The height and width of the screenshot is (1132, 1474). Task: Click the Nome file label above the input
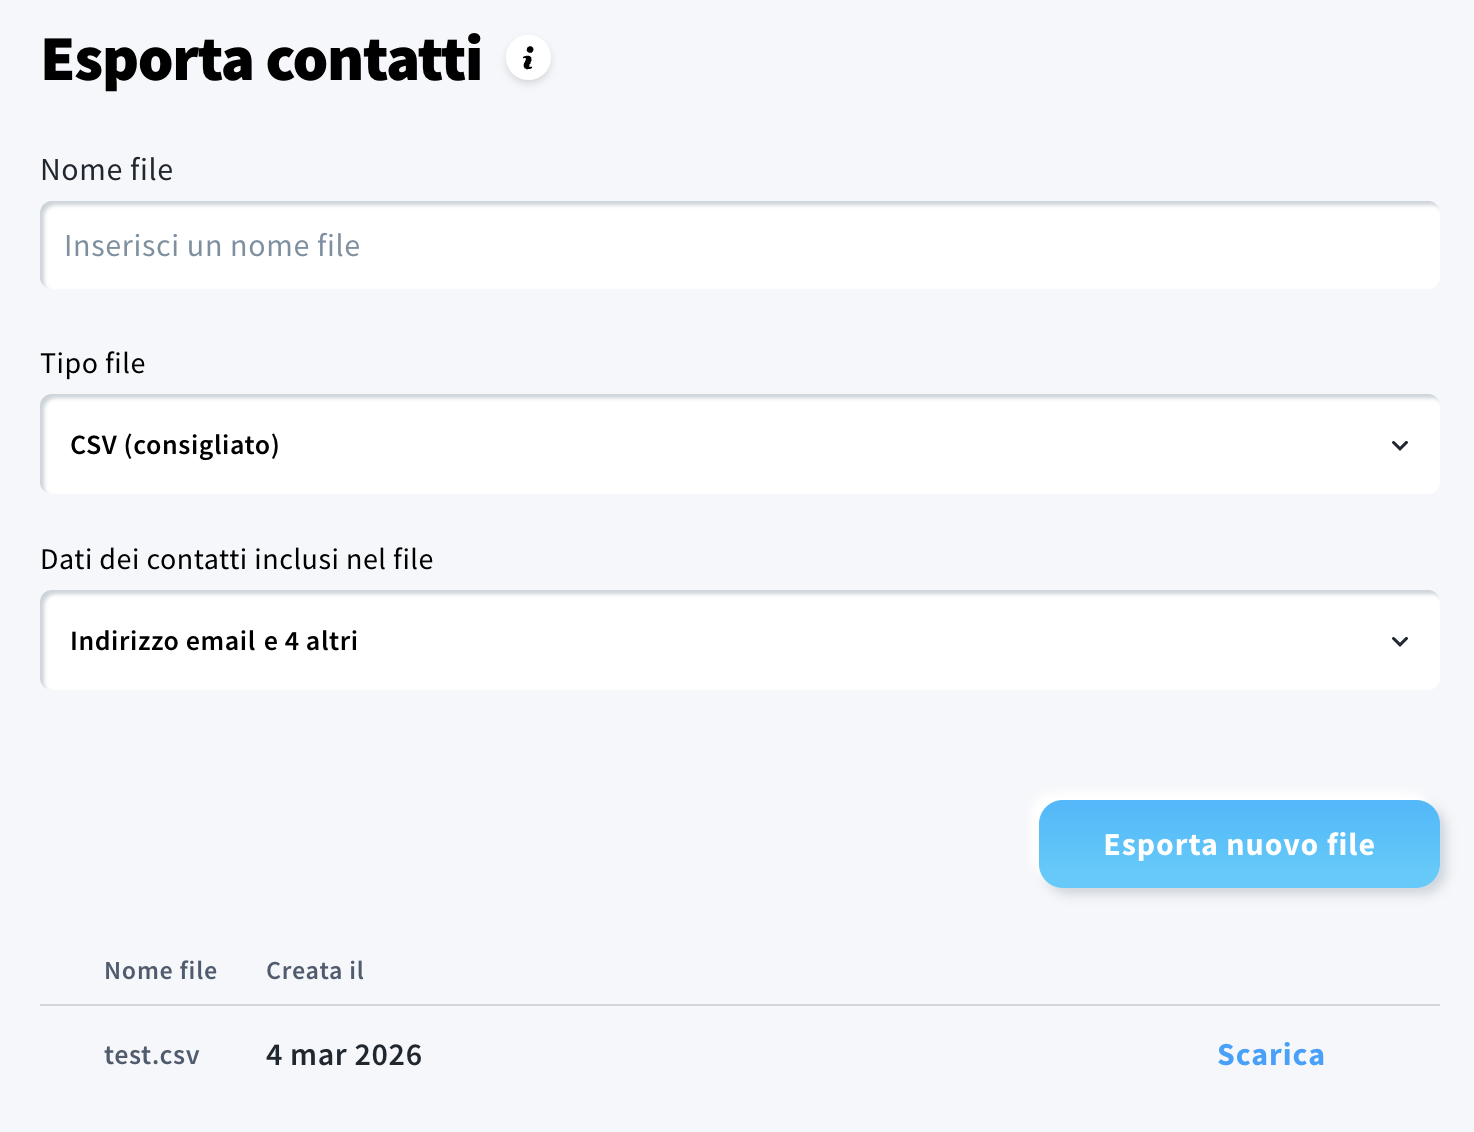point(107,170)
